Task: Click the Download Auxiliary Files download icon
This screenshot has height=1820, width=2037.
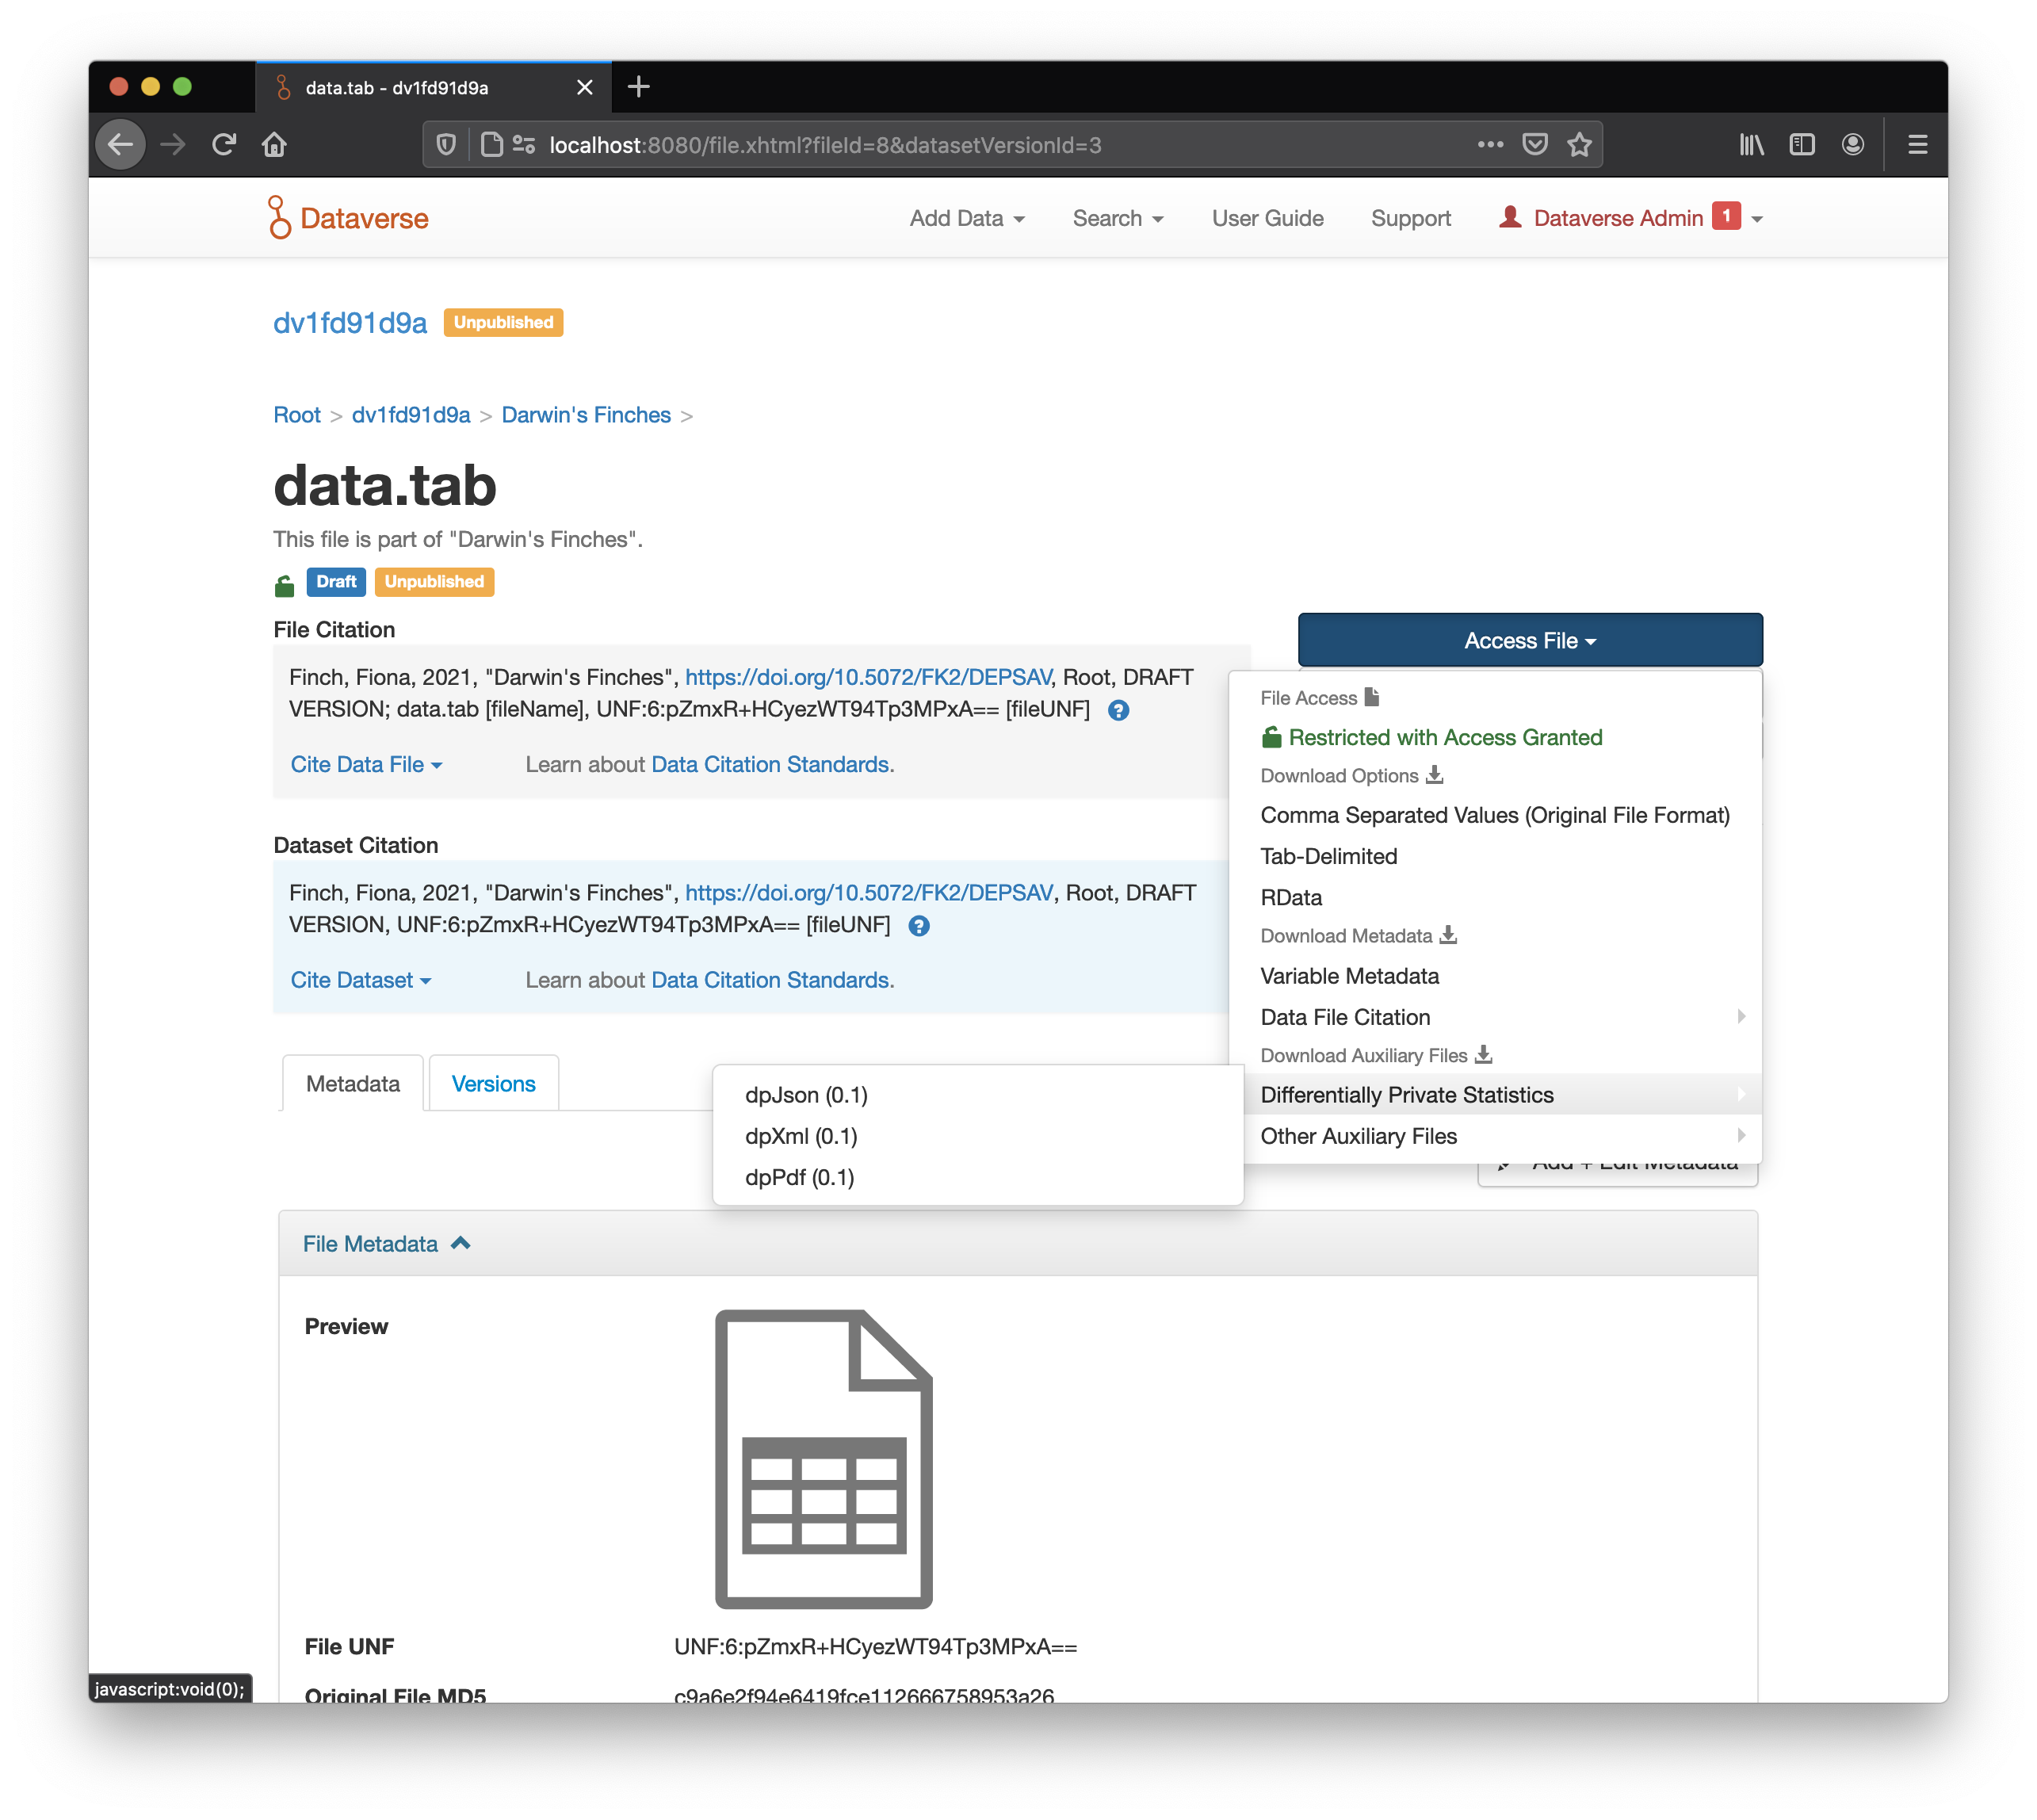Action: [x=1484, y=1055]
